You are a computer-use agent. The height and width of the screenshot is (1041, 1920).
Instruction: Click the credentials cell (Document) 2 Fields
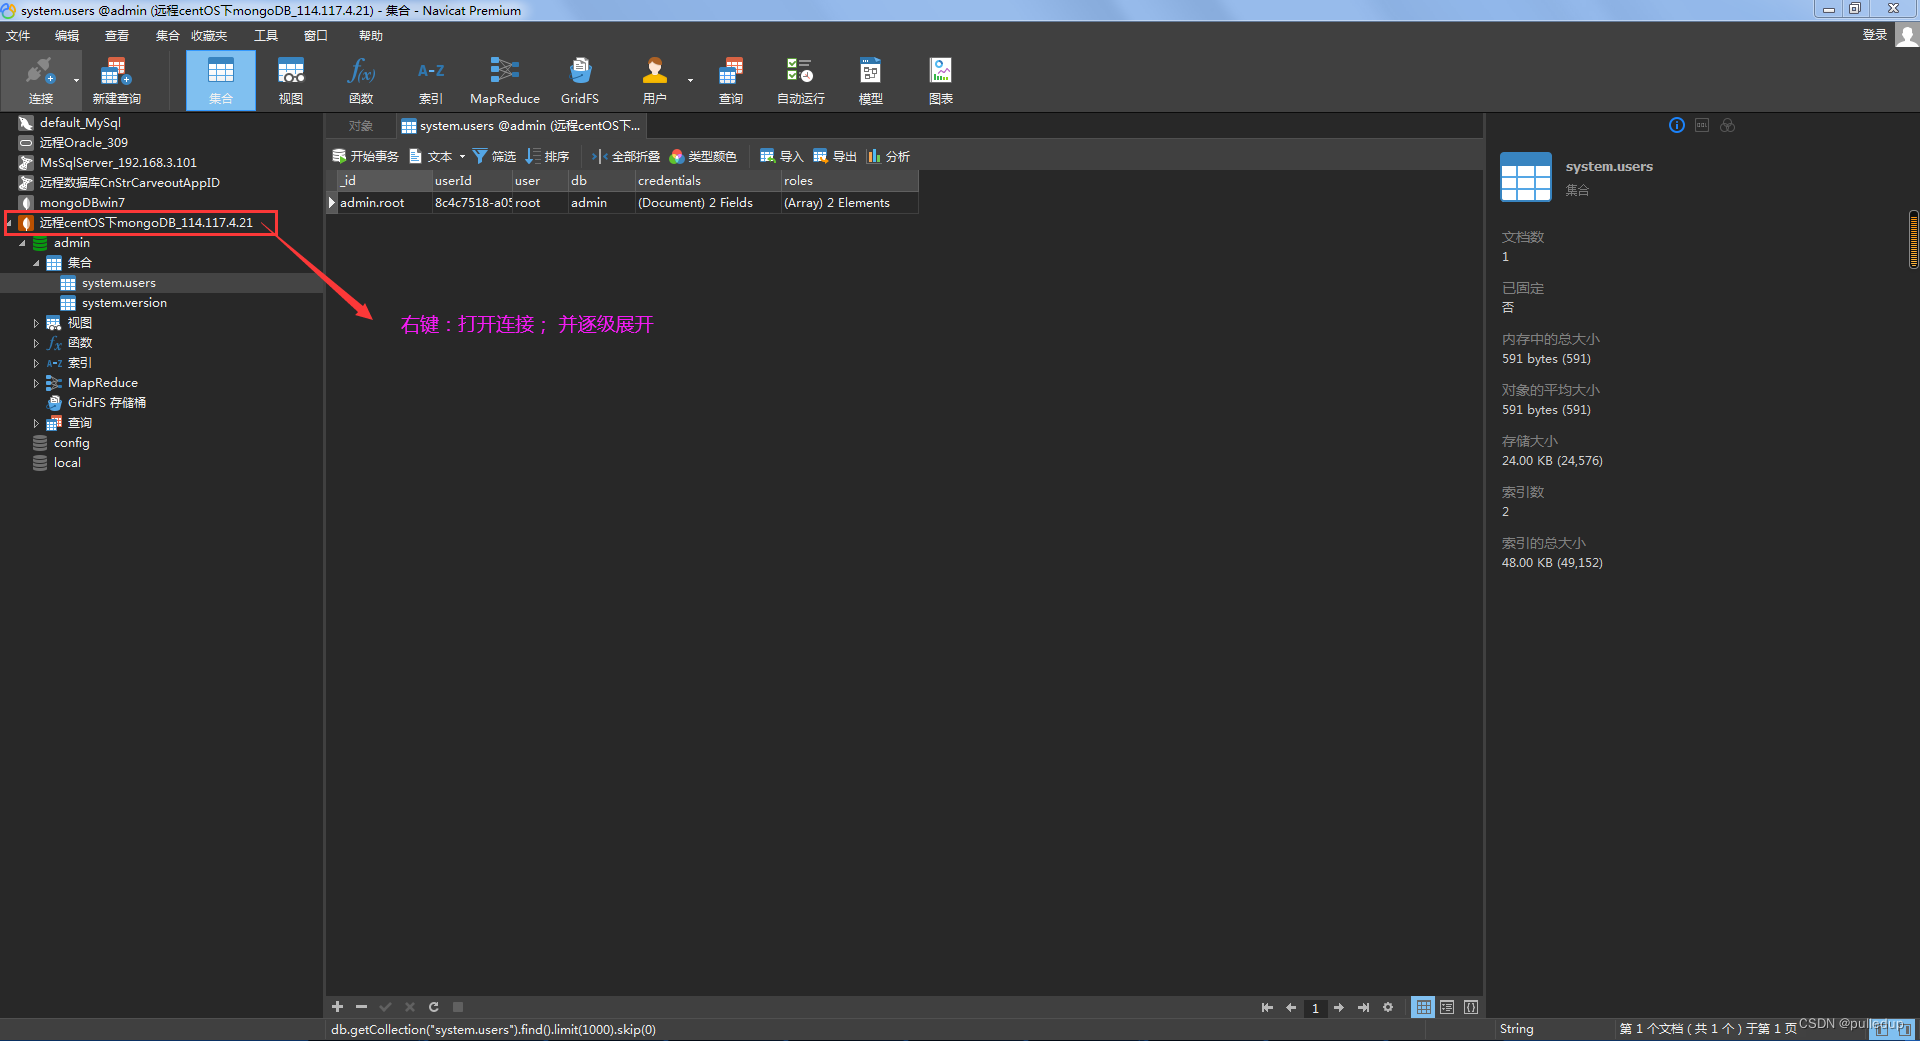click(708, 203)
